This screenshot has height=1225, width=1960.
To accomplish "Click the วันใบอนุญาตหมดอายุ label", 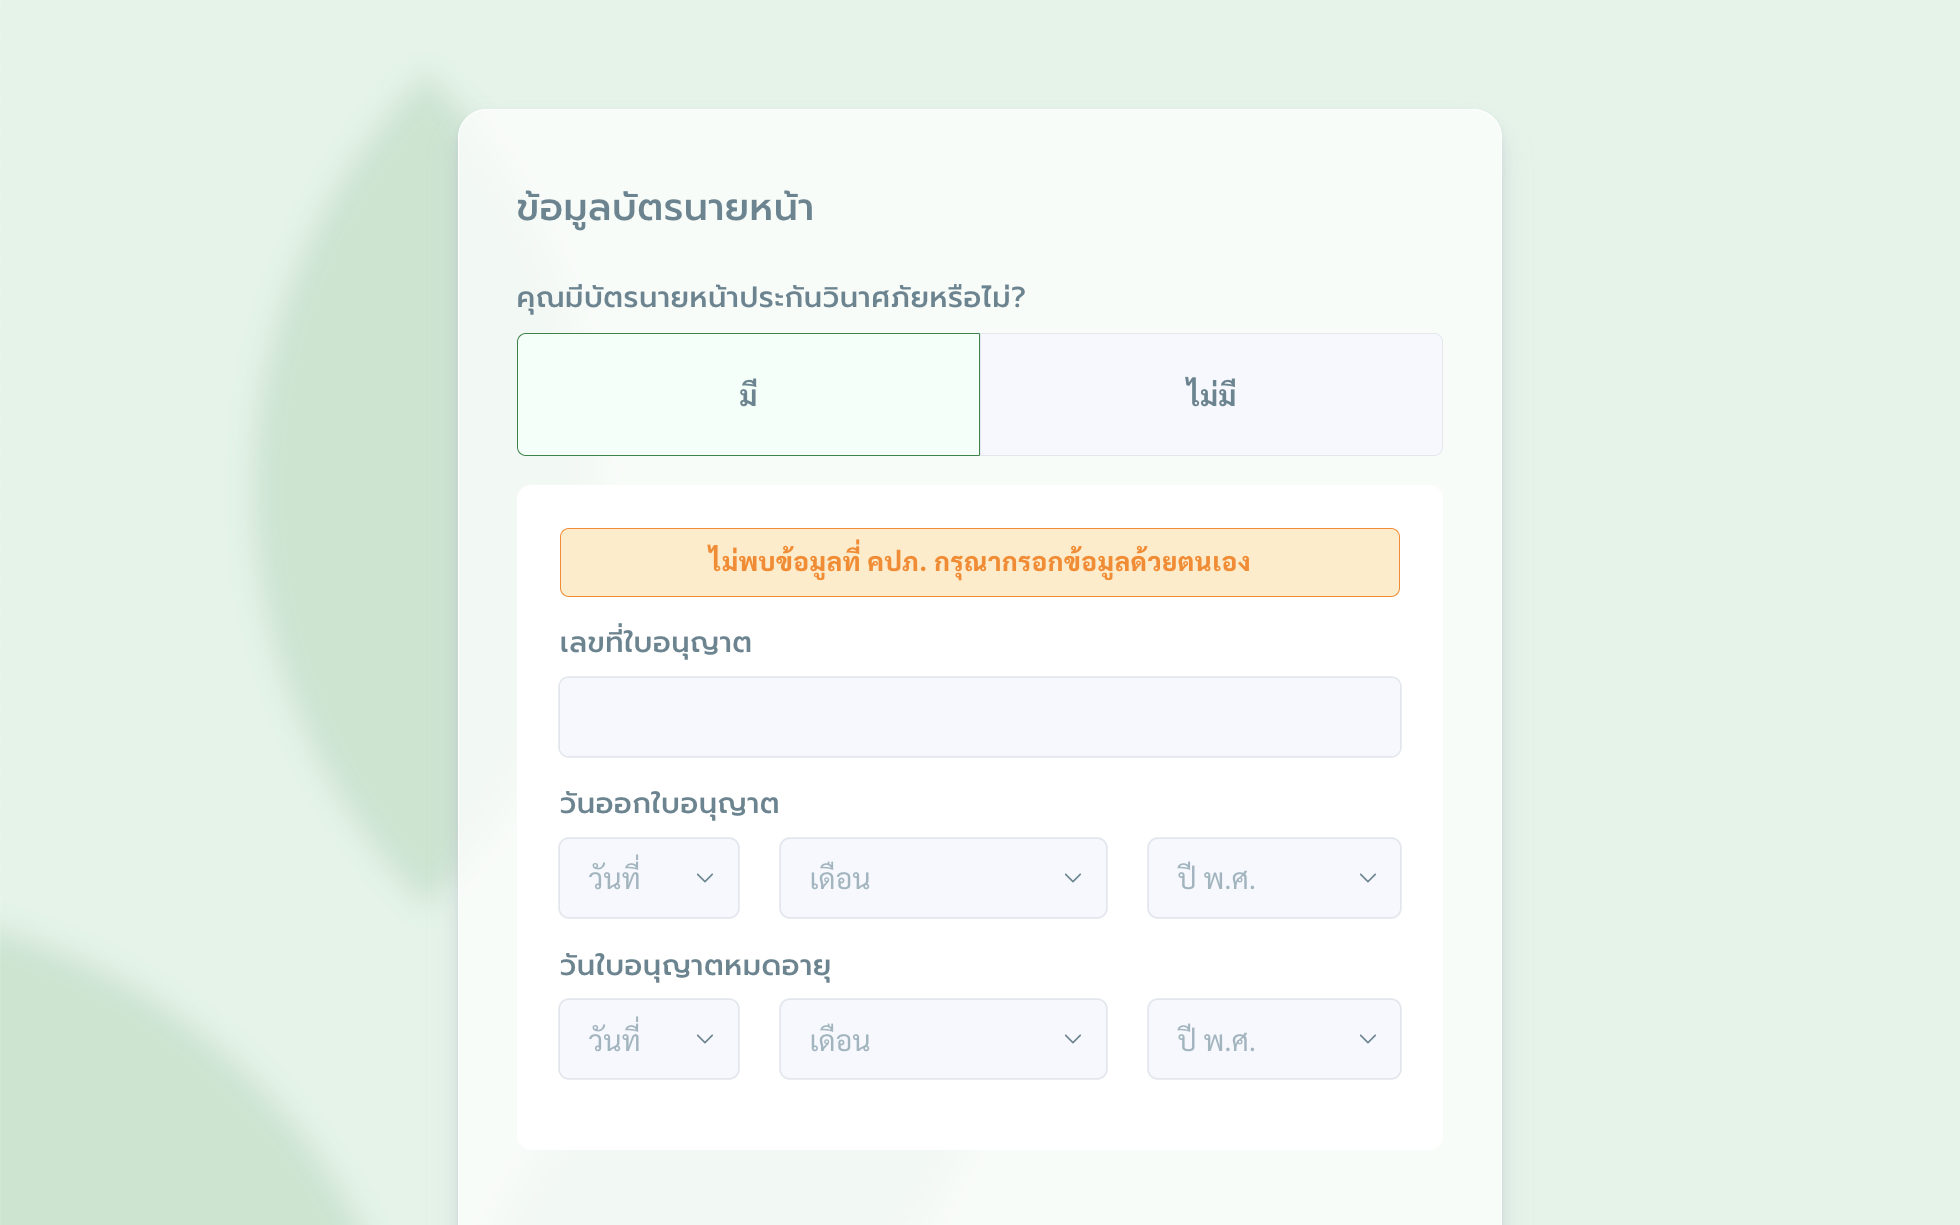I will (694, 966).
